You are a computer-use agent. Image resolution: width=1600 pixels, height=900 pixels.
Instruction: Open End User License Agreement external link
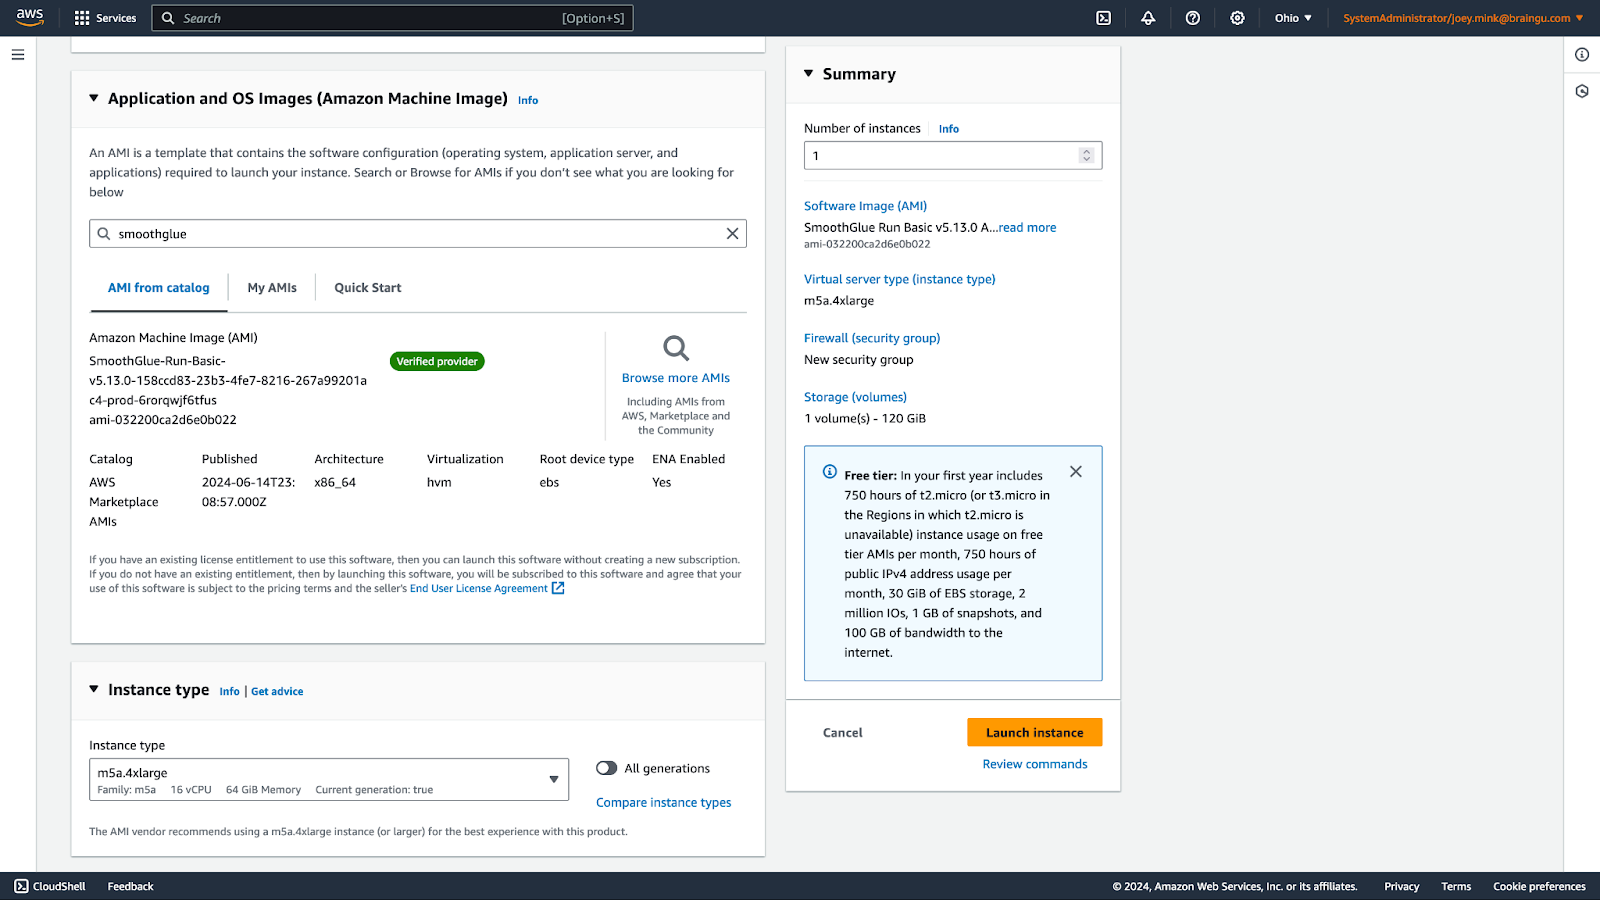tap(487, 589)
